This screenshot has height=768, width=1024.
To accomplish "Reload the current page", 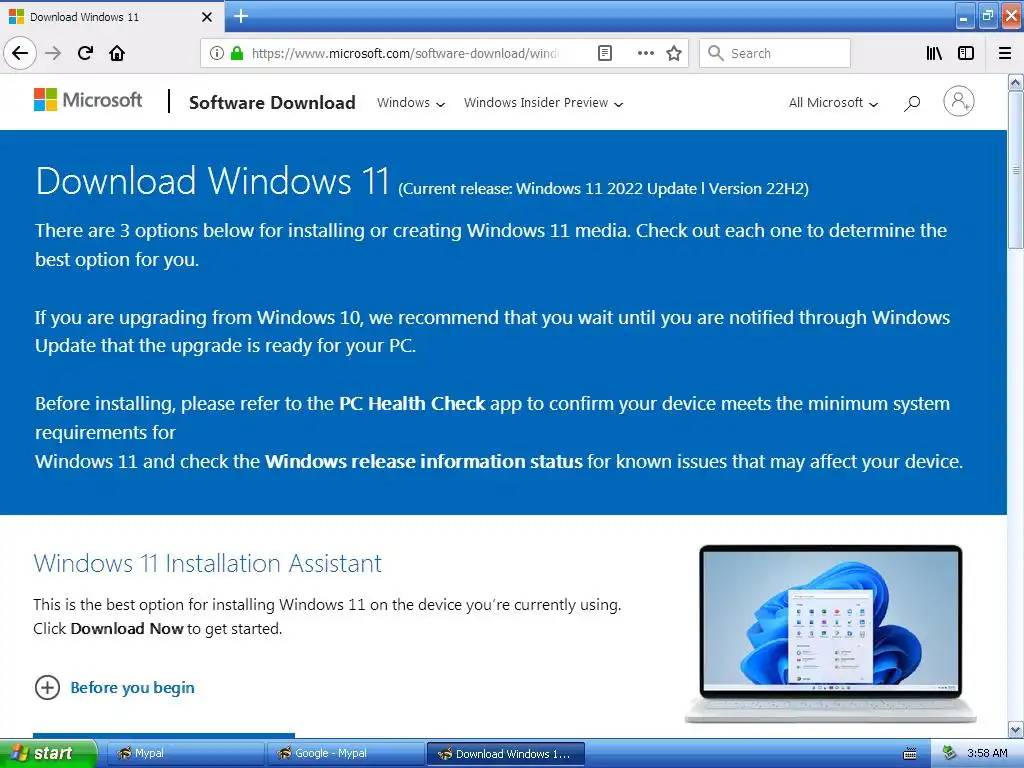I will point(85,53).
